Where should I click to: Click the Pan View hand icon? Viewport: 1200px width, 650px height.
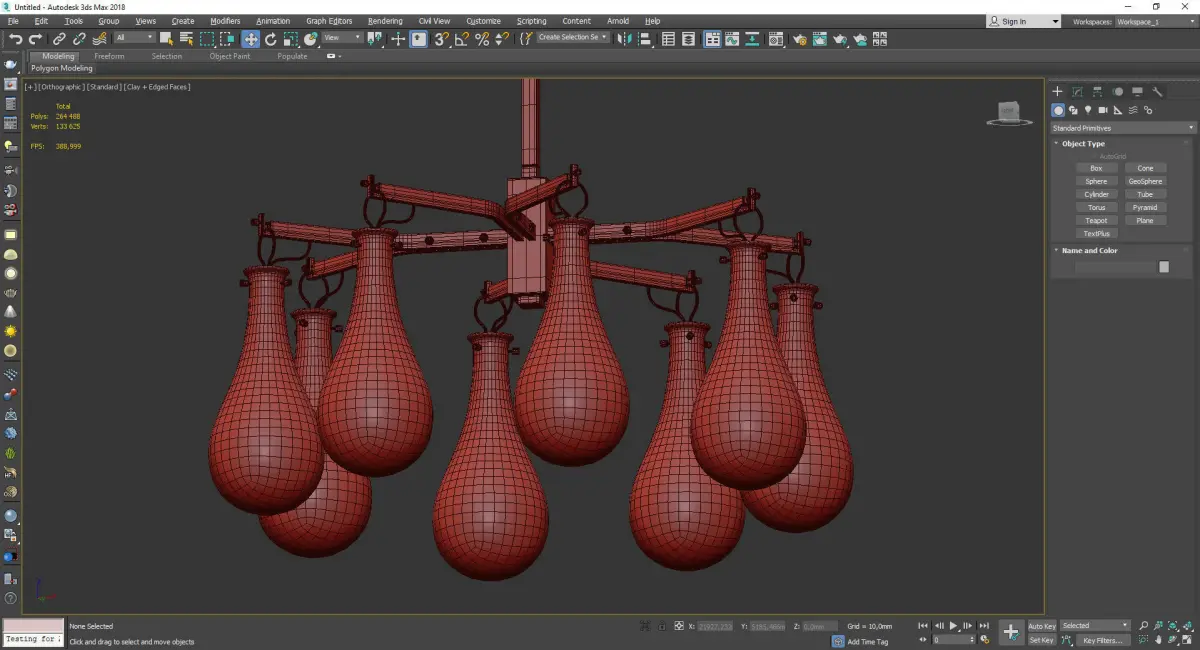pos(1158,640)
